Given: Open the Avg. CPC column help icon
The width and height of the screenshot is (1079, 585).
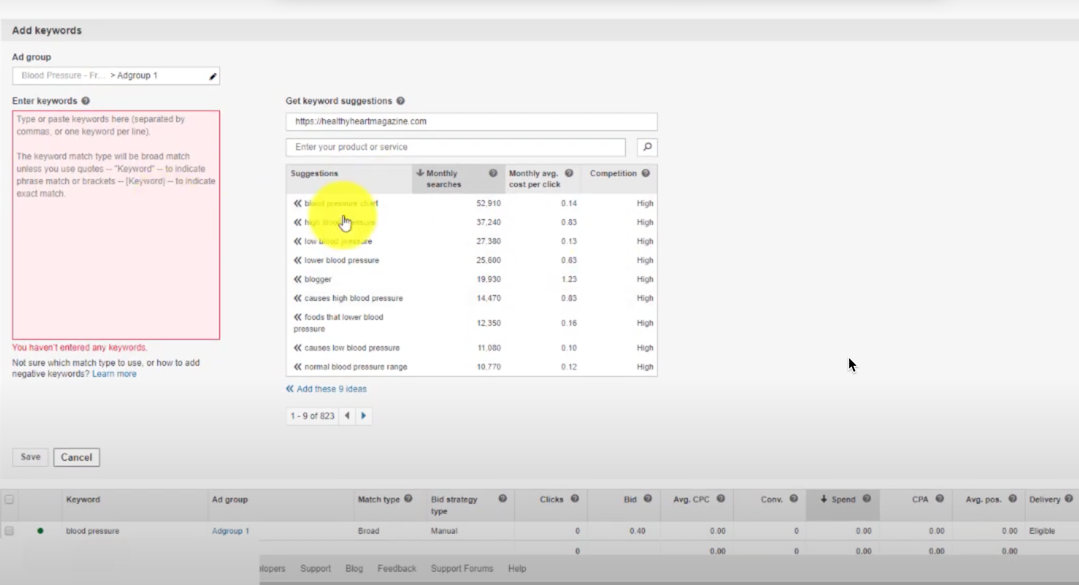Looking at the screenshot, I should pyautogui.click(x=720, y=499).
